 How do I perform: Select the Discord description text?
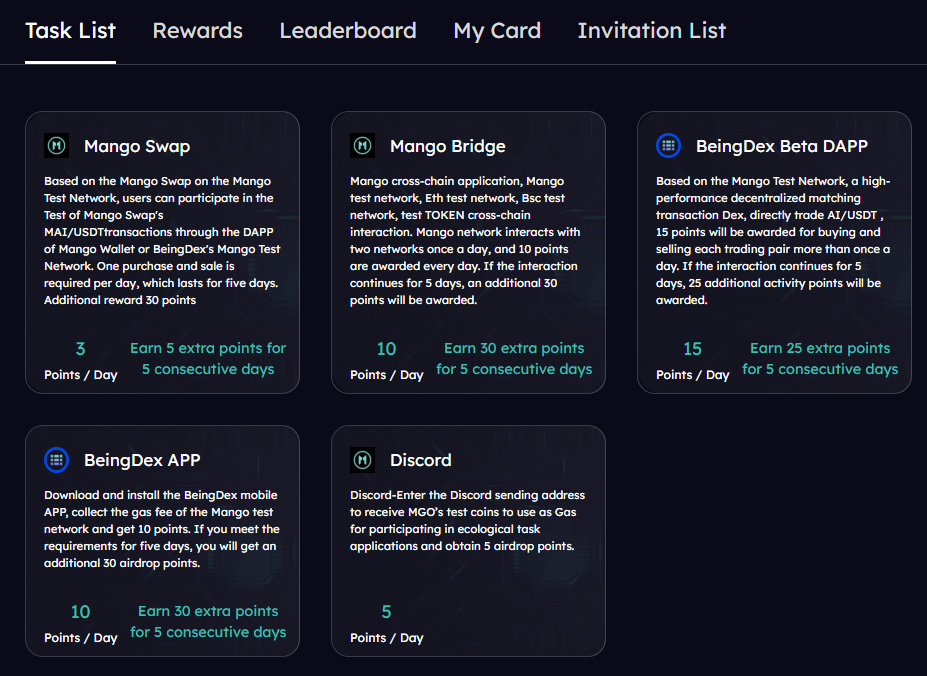click(x=468, y=520)
